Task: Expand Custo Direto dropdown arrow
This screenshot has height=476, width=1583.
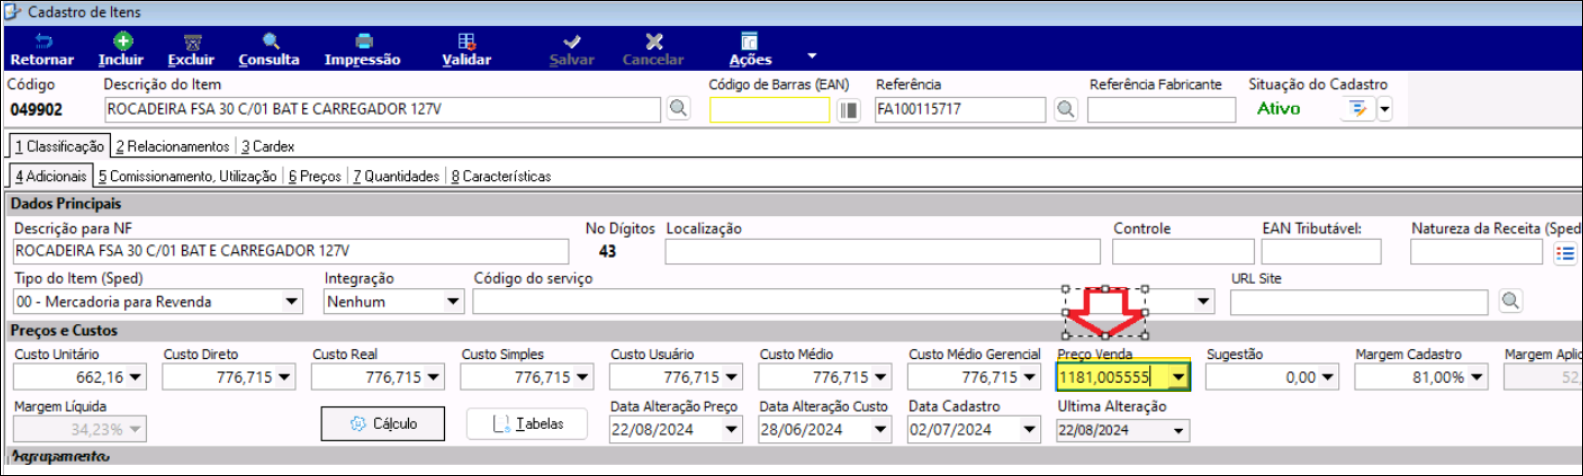Action: 285,377
